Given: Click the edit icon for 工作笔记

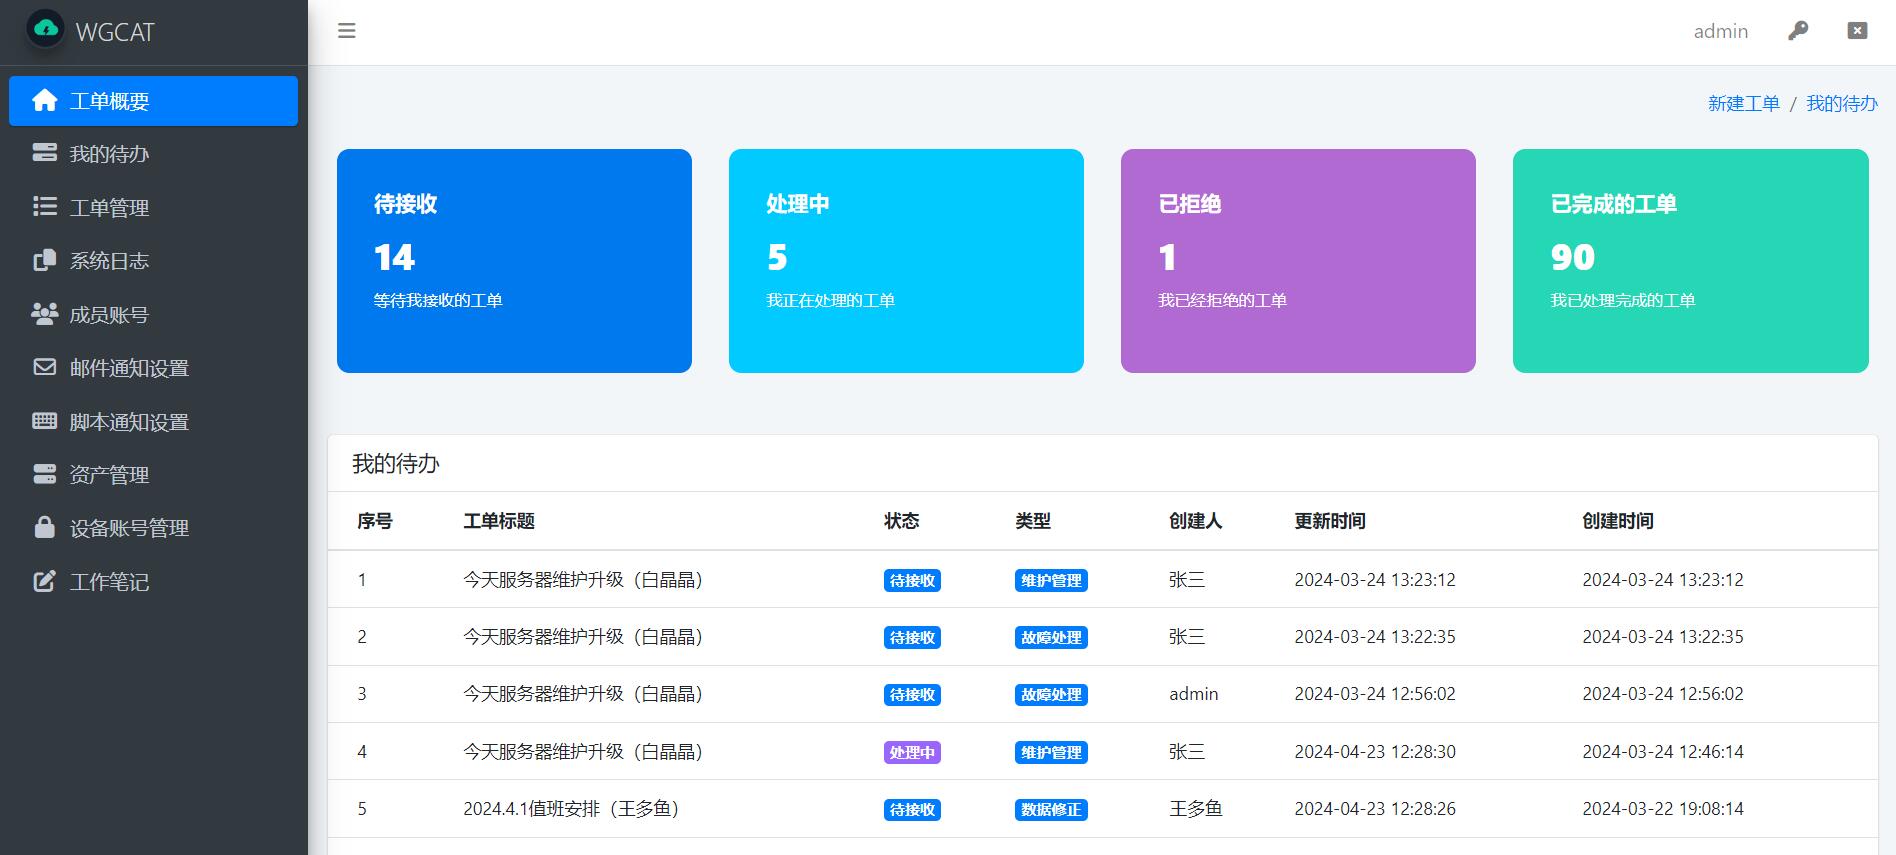Looking at the screenshot, I should 45,581.
